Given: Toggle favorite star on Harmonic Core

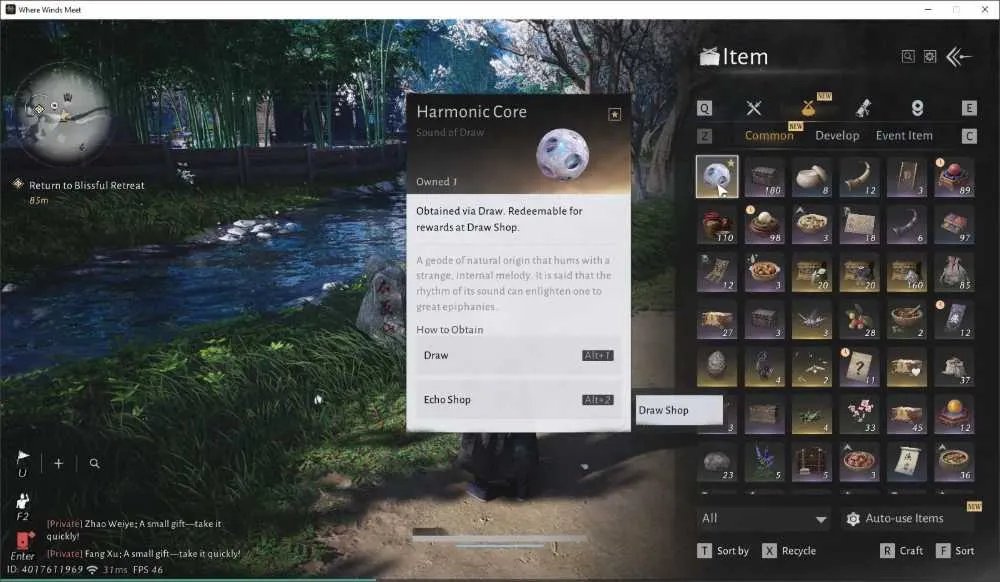Looking at the screenshot, I should click(x=614, y=114).
